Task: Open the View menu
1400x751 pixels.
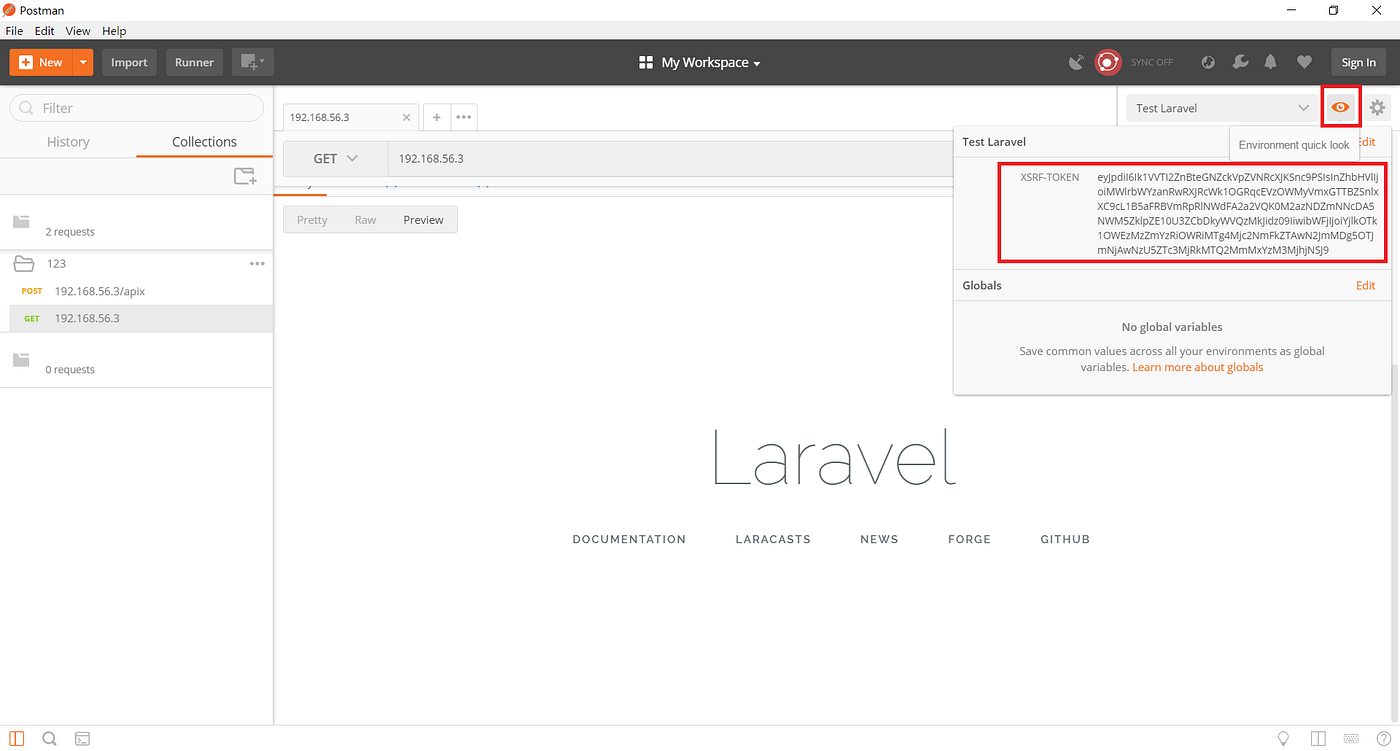Action: click(x=78, y=31)
